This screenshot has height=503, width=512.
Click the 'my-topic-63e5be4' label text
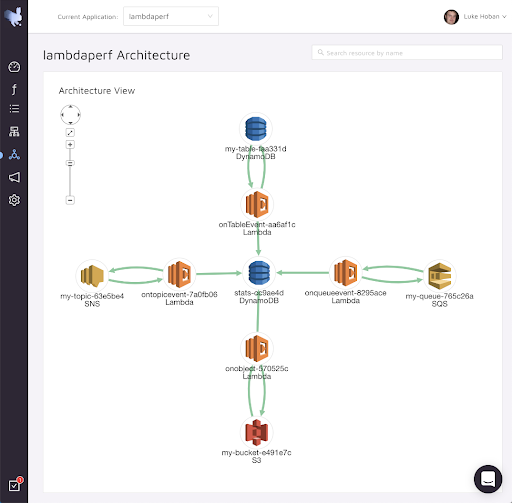click(92, 296)
